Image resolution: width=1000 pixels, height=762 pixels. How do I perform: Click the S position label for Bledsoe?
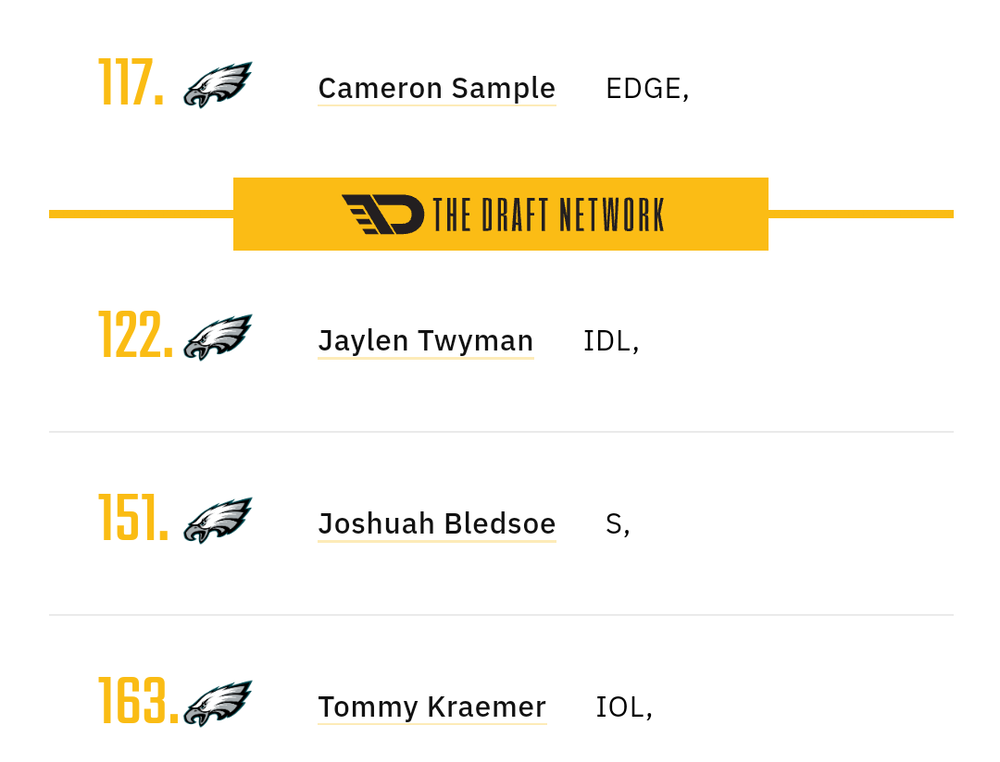(x=614, y=524)
